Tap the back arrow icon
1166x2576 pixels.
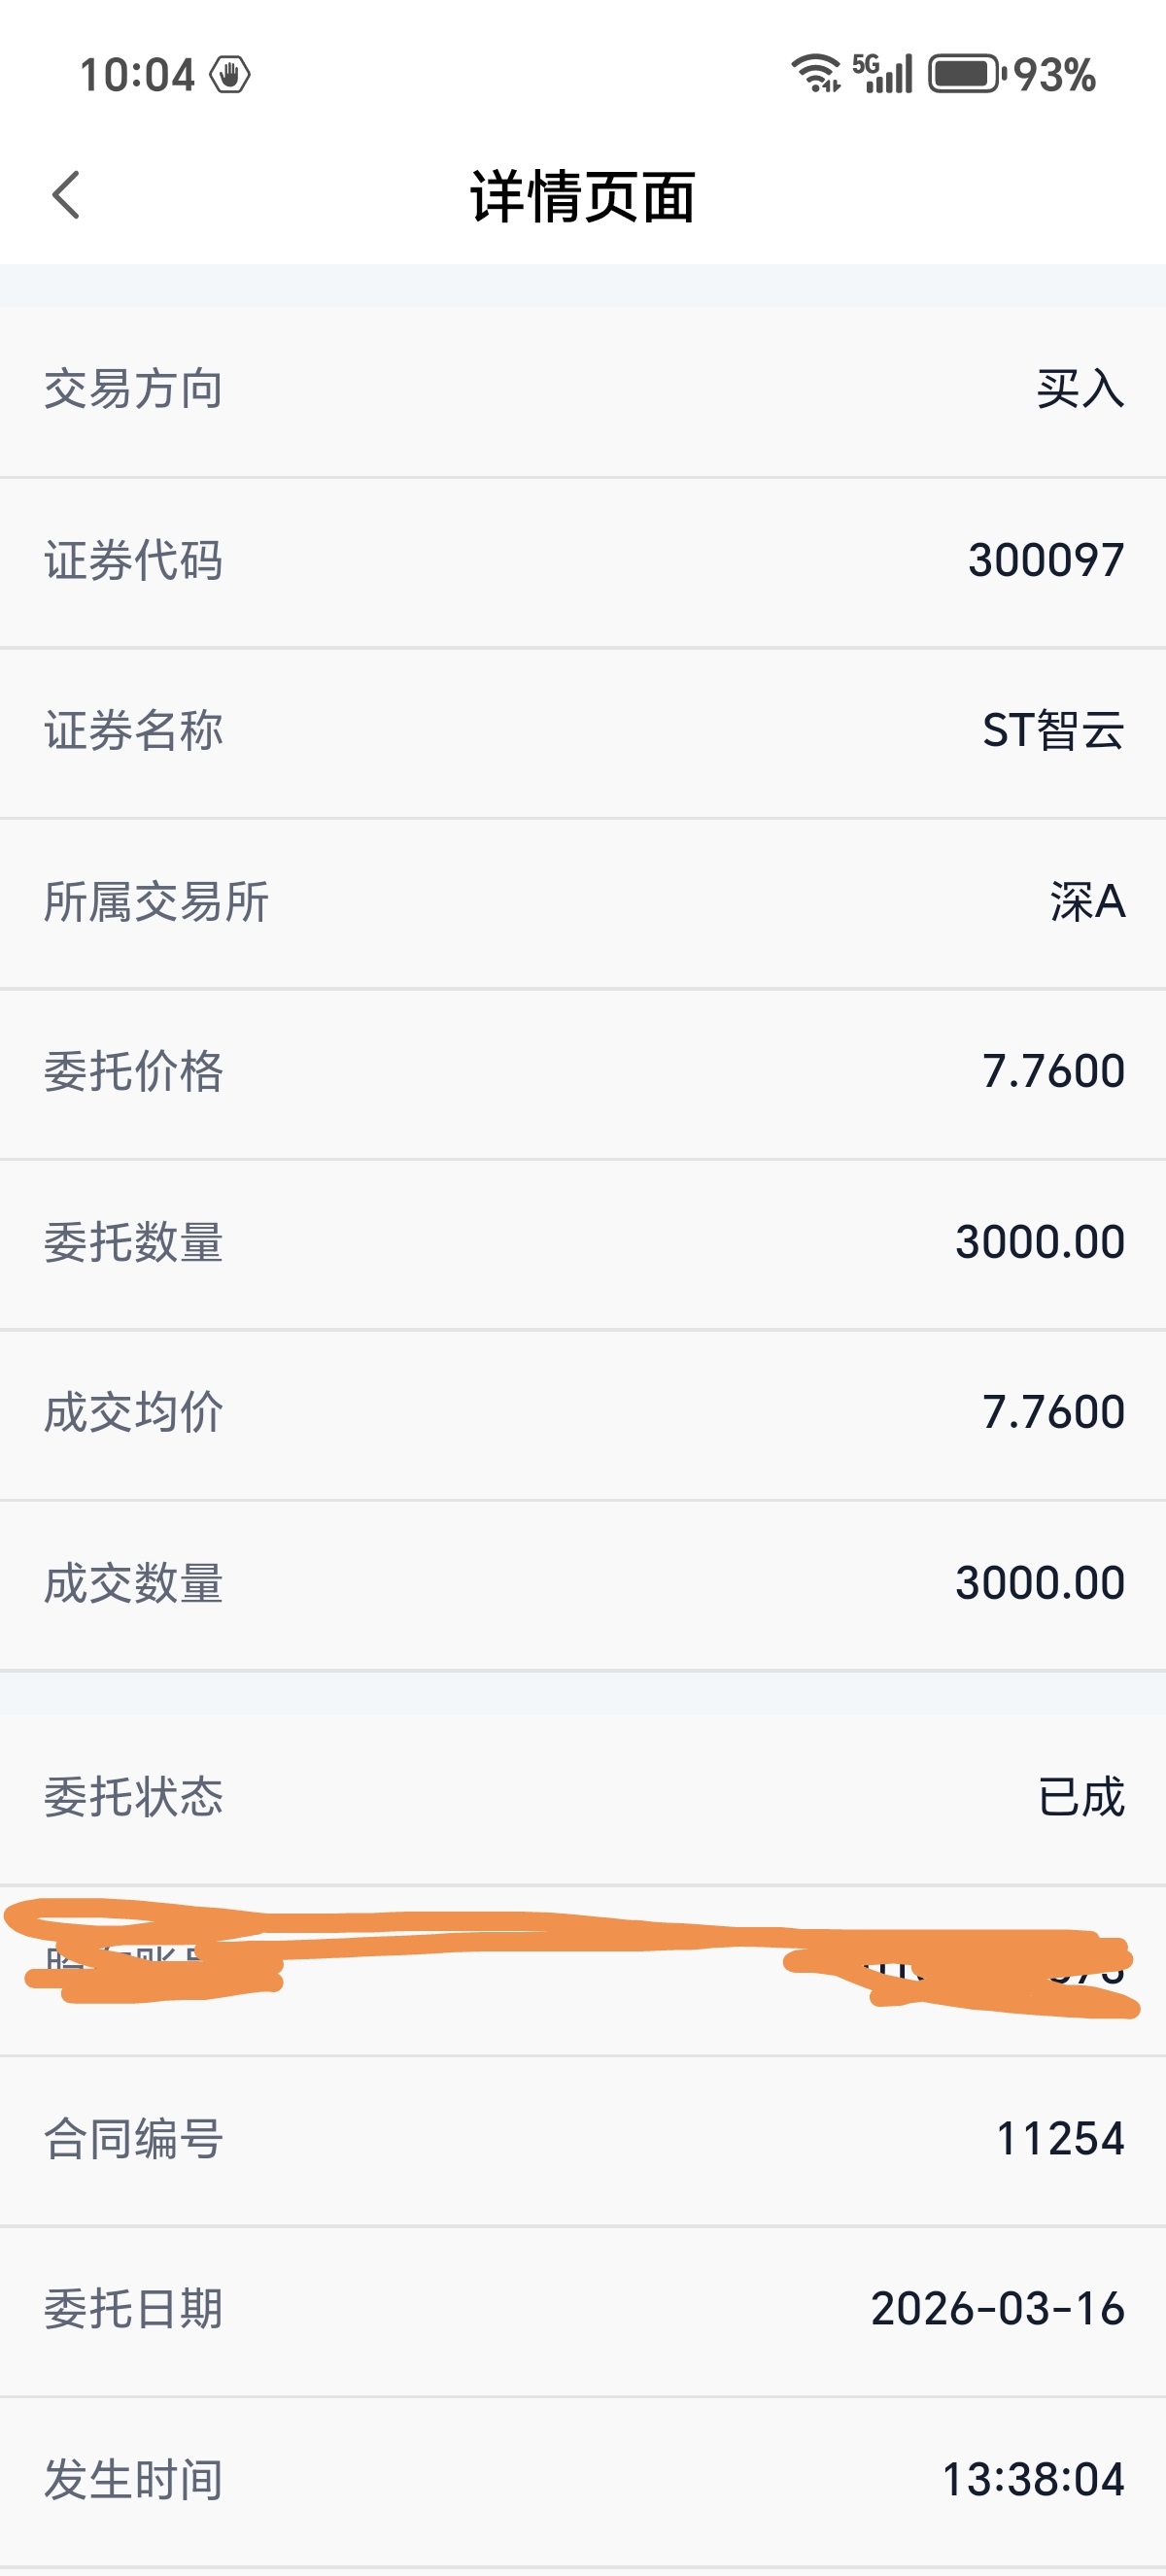click(66, 195)
